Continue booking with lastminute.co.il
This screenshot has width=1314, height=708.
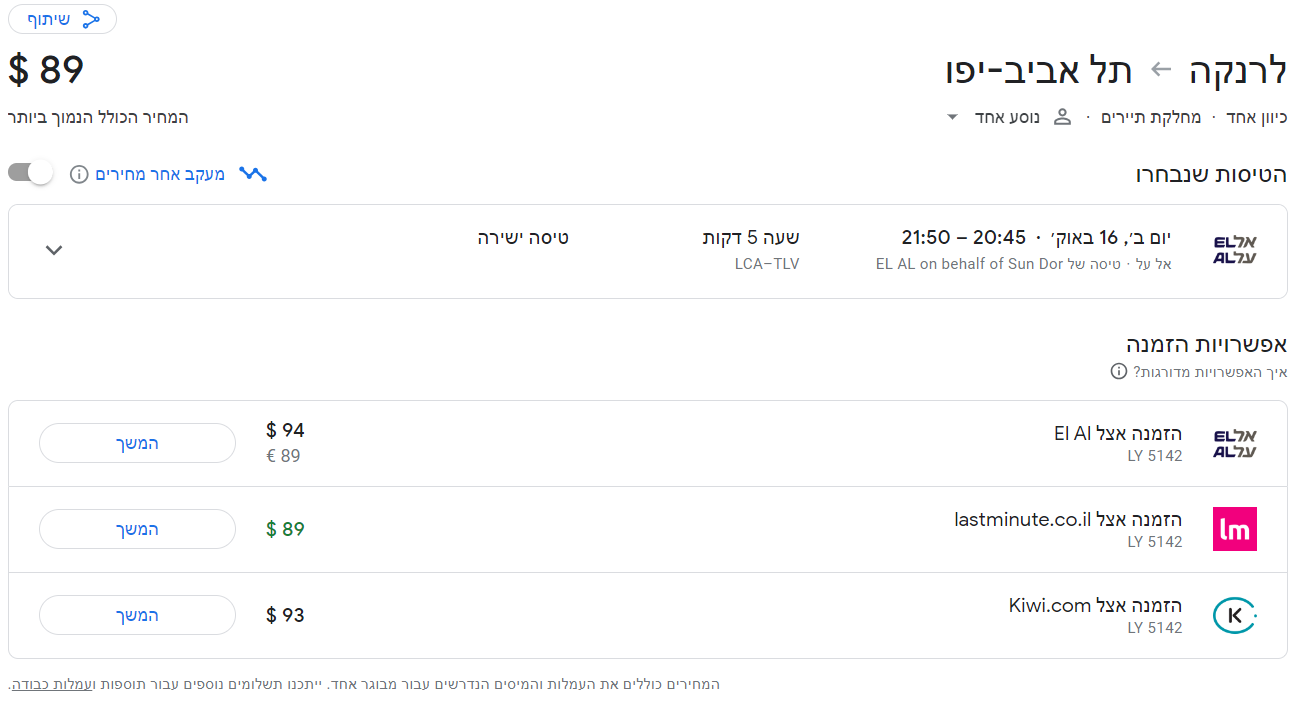137,529
